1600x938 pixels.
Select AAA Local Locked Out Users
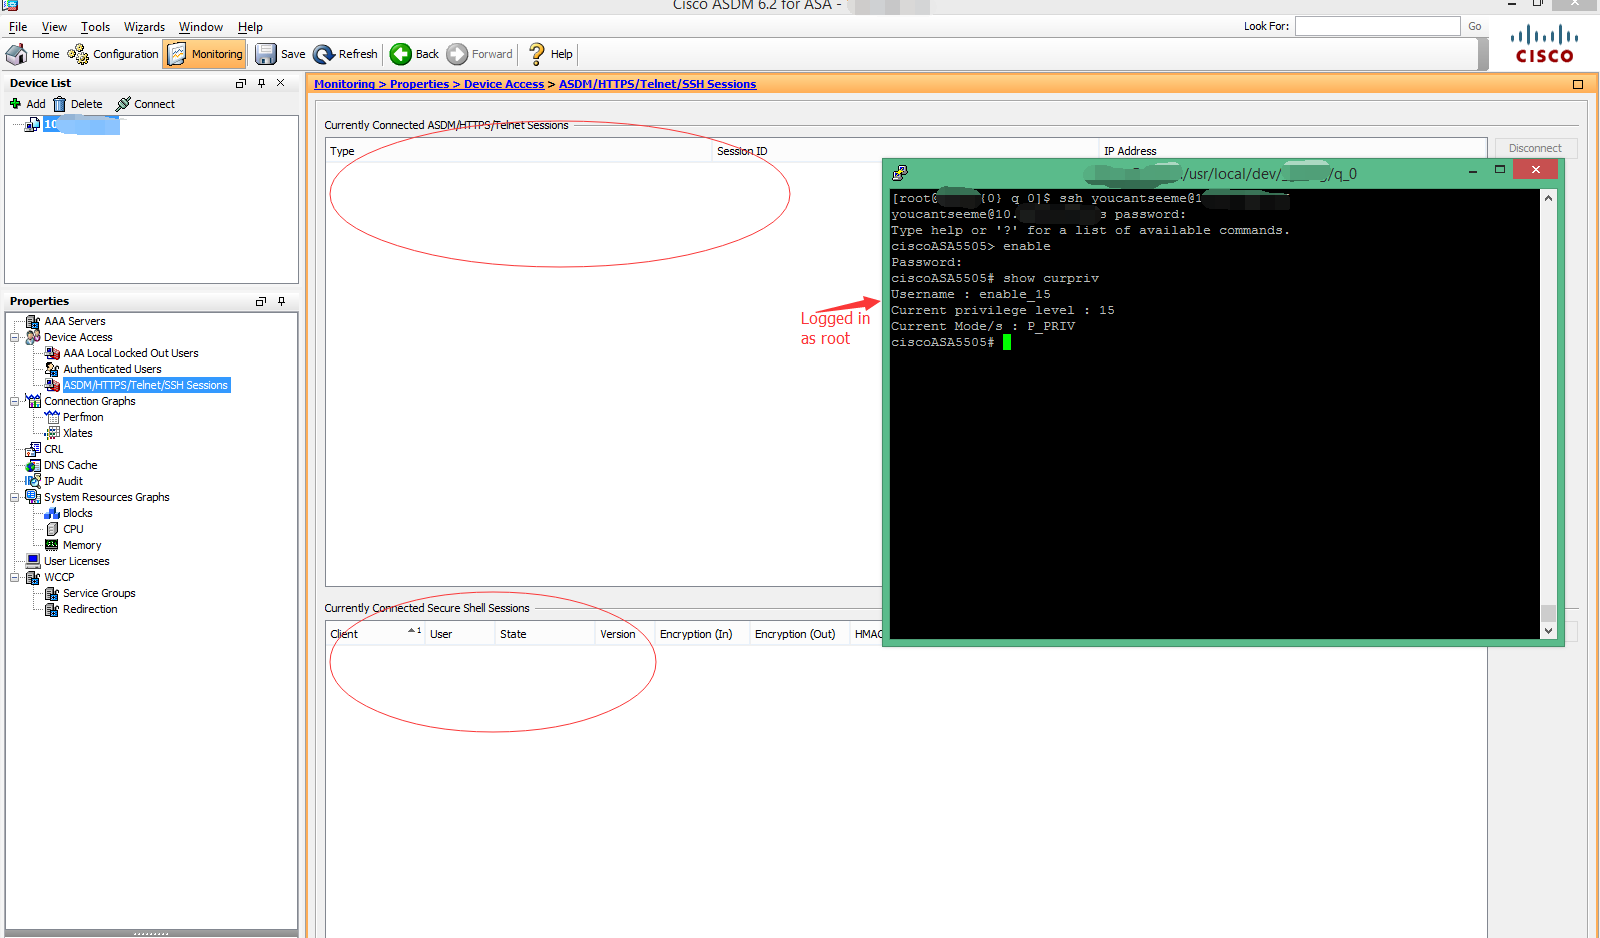131,353
